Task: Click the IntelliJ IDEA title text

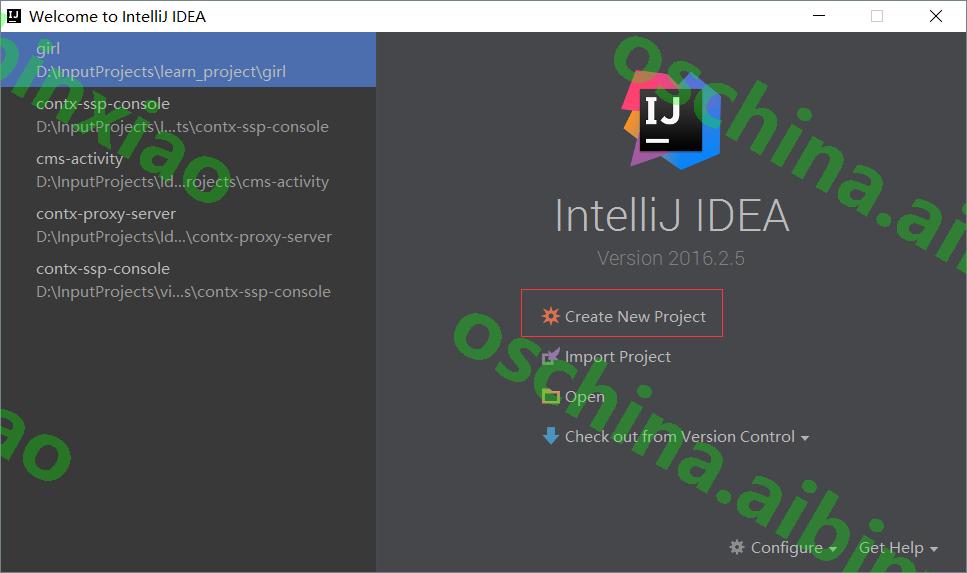Action: tap(672, 216)
